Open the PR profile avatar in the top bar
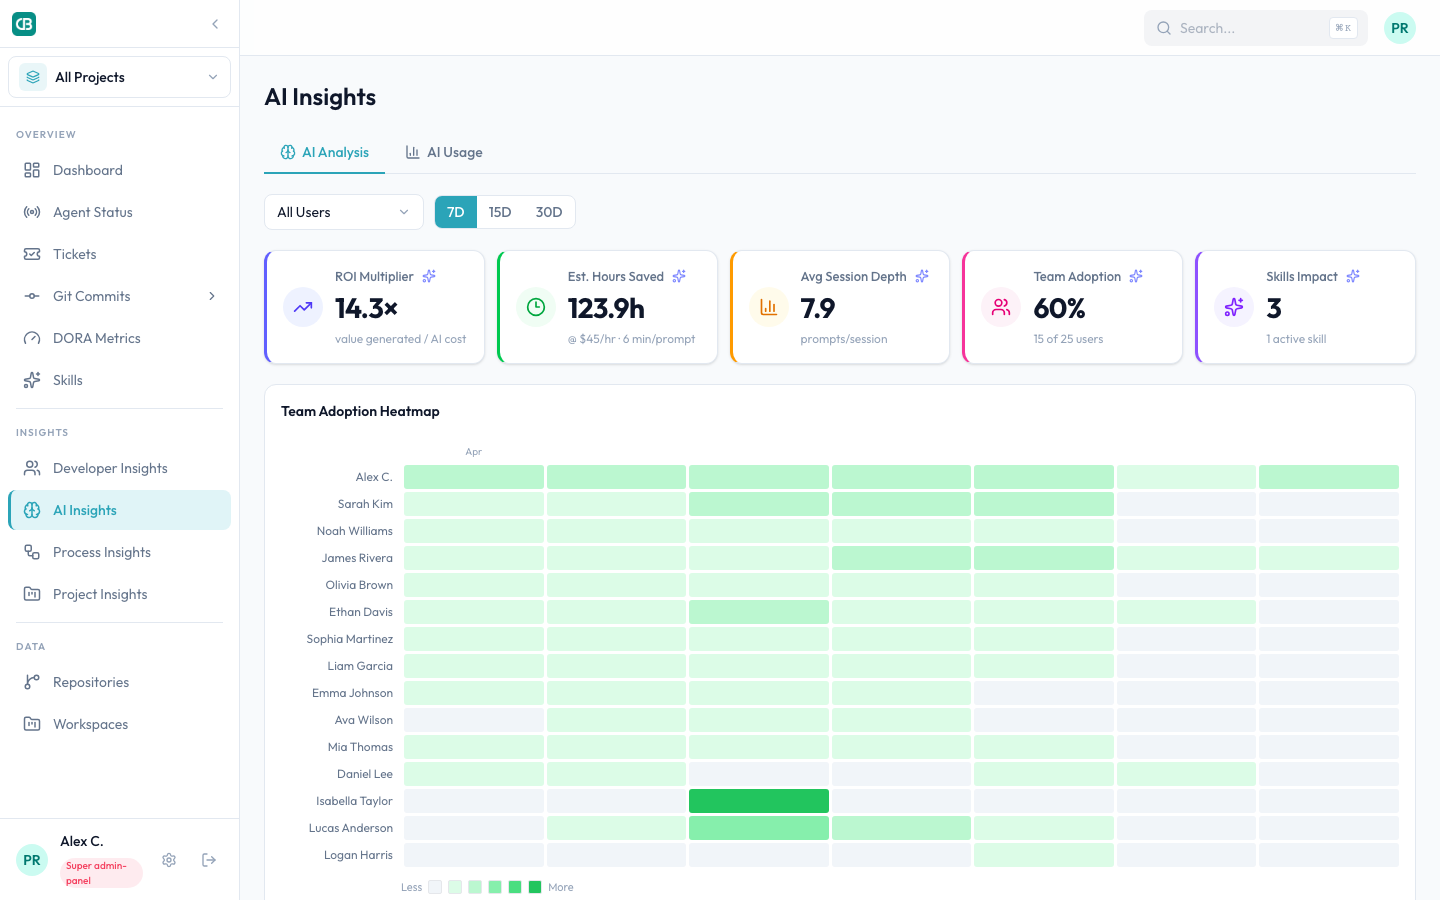This screenshot has height=900, width=1440. (1400, 28)
